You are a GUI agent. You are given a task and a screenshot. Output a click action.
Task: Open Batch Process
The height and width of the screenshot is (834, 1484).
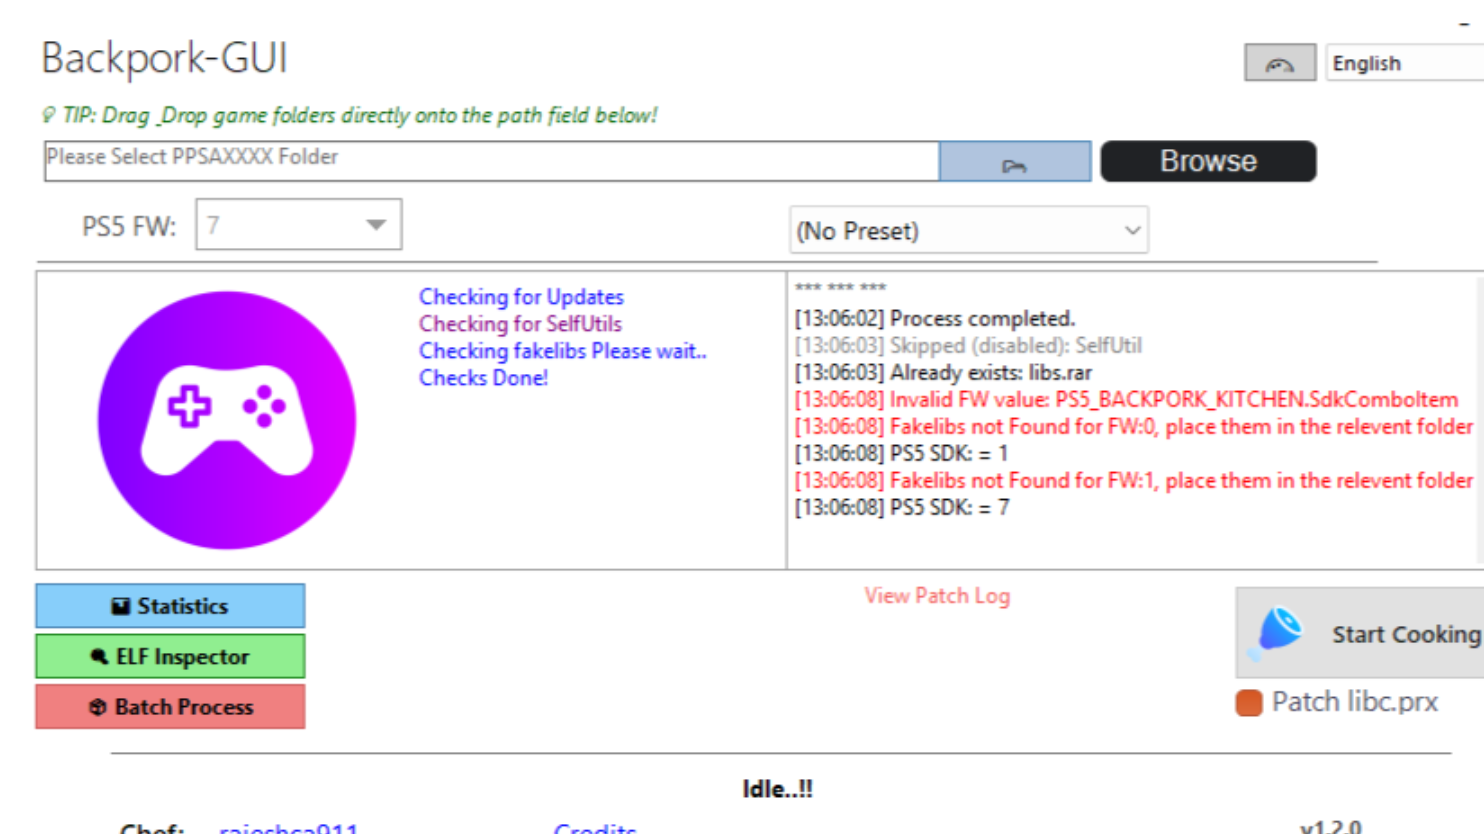[170, 707]
